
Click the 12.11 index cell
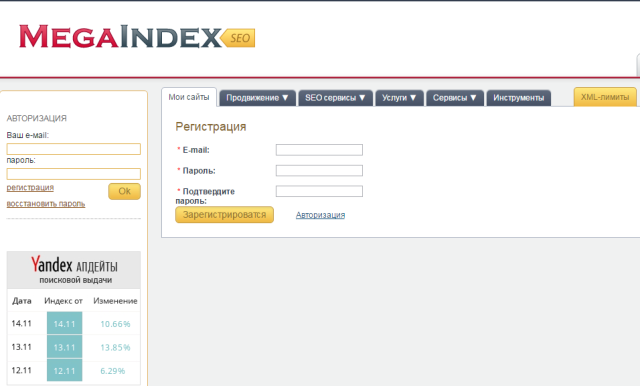click(64, 370)
